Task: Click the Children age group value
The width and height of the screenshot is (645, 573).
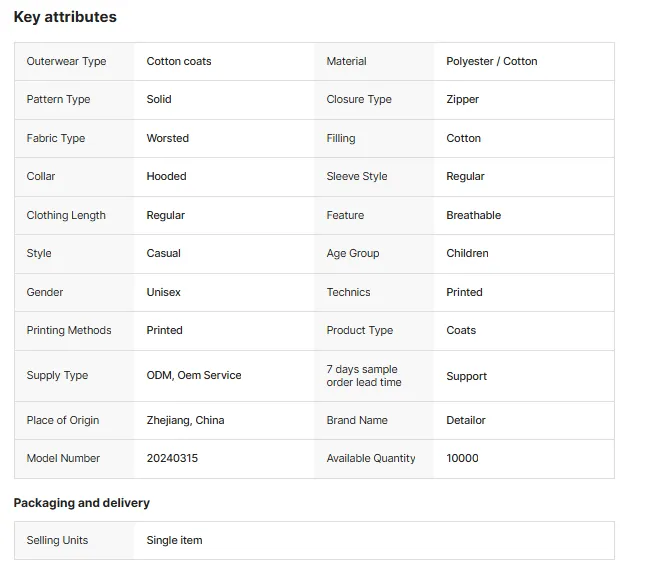Action: pos(467,253)
